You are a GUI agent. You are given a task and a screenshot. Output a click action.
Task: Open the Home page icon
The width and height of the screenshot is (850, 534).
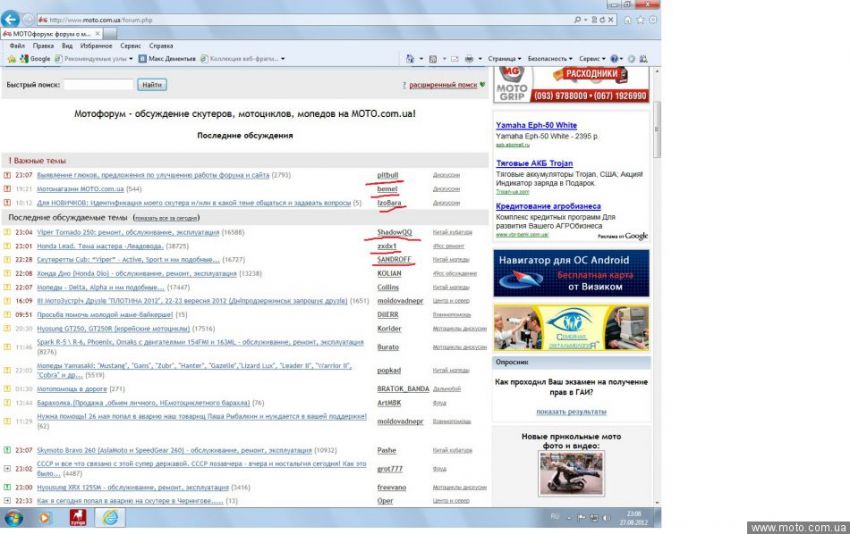(x=628, y=20)
